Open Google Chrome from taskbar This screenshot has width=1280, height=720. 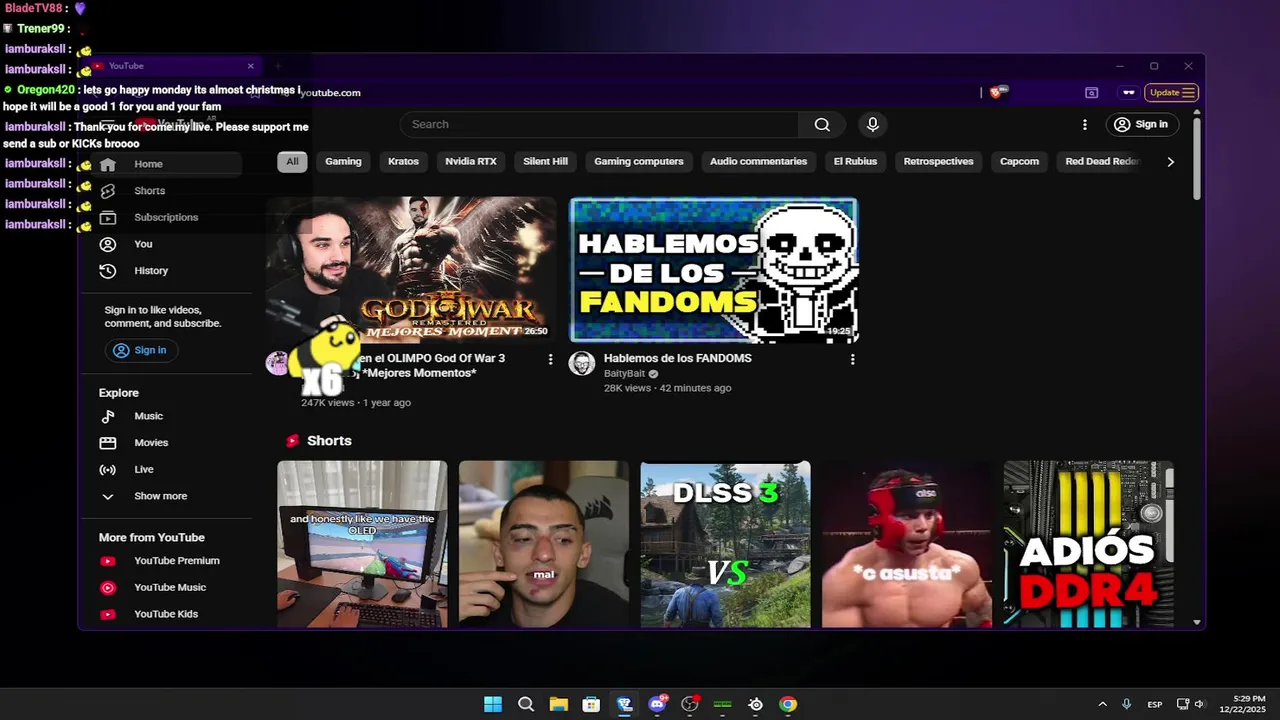788,704
